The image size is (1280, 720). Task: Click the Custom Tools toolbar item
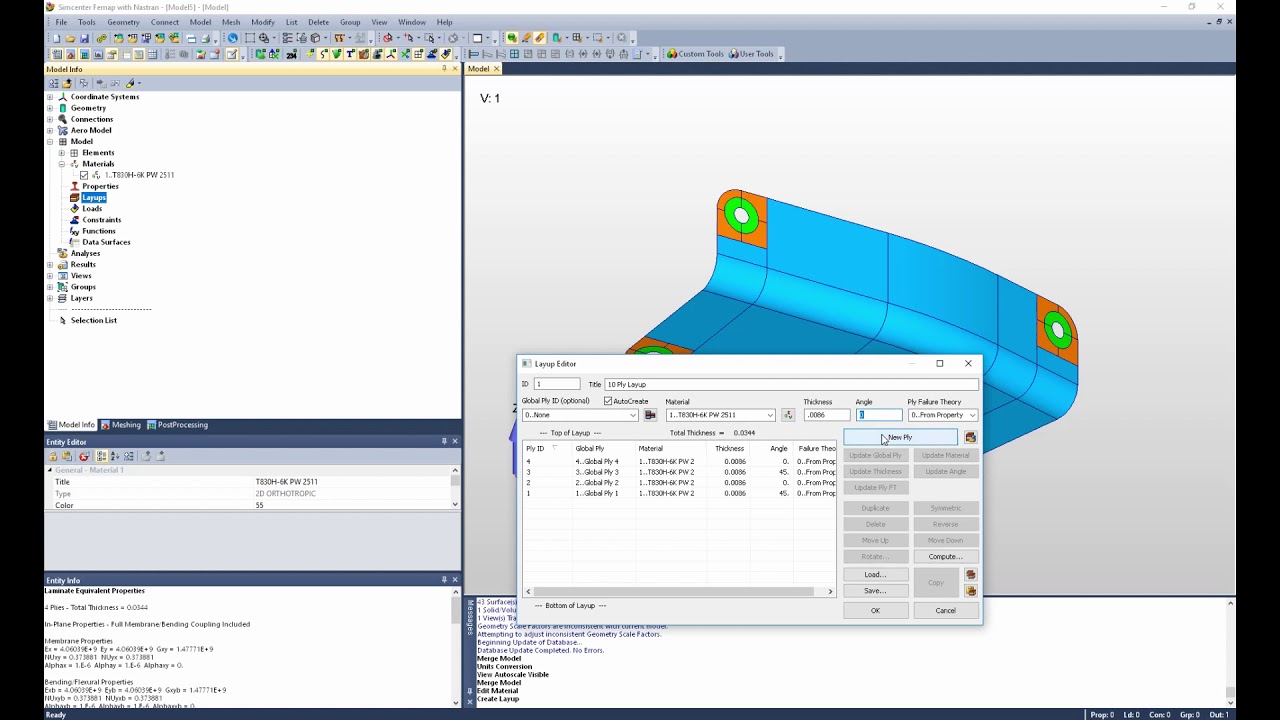coord(695,54)
